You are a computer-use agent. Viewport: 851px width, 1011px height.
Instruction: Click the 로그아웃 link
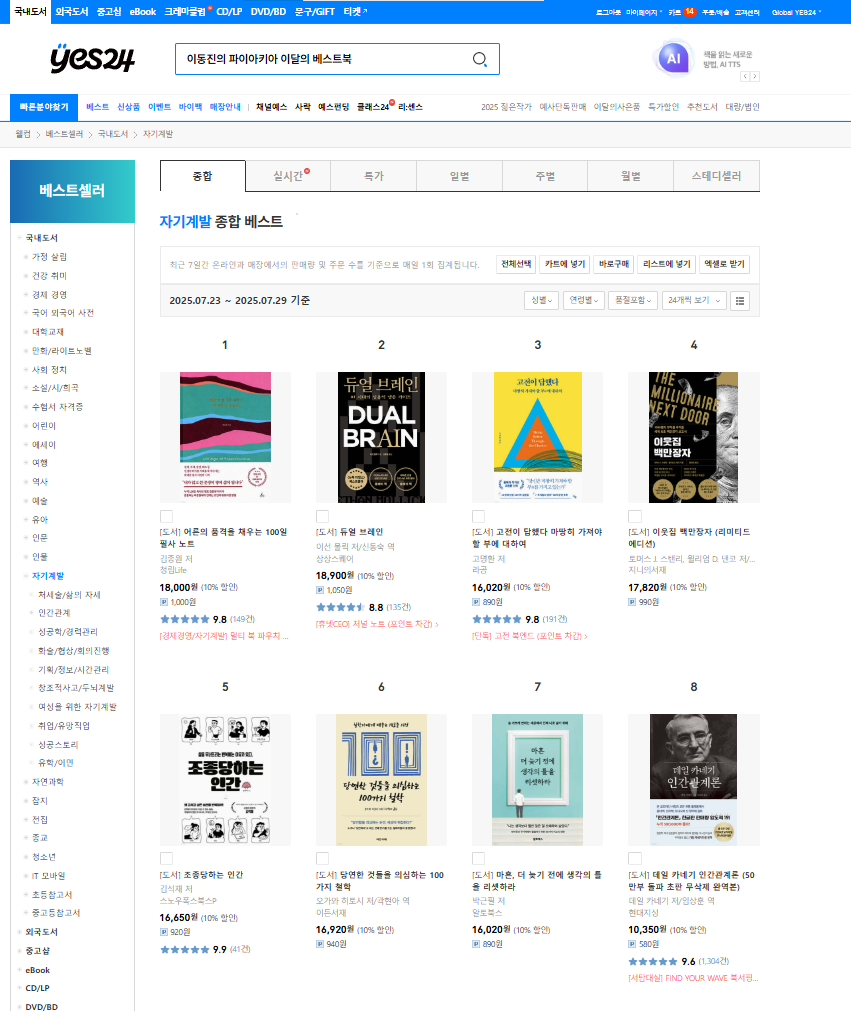[x=608, y=12]
